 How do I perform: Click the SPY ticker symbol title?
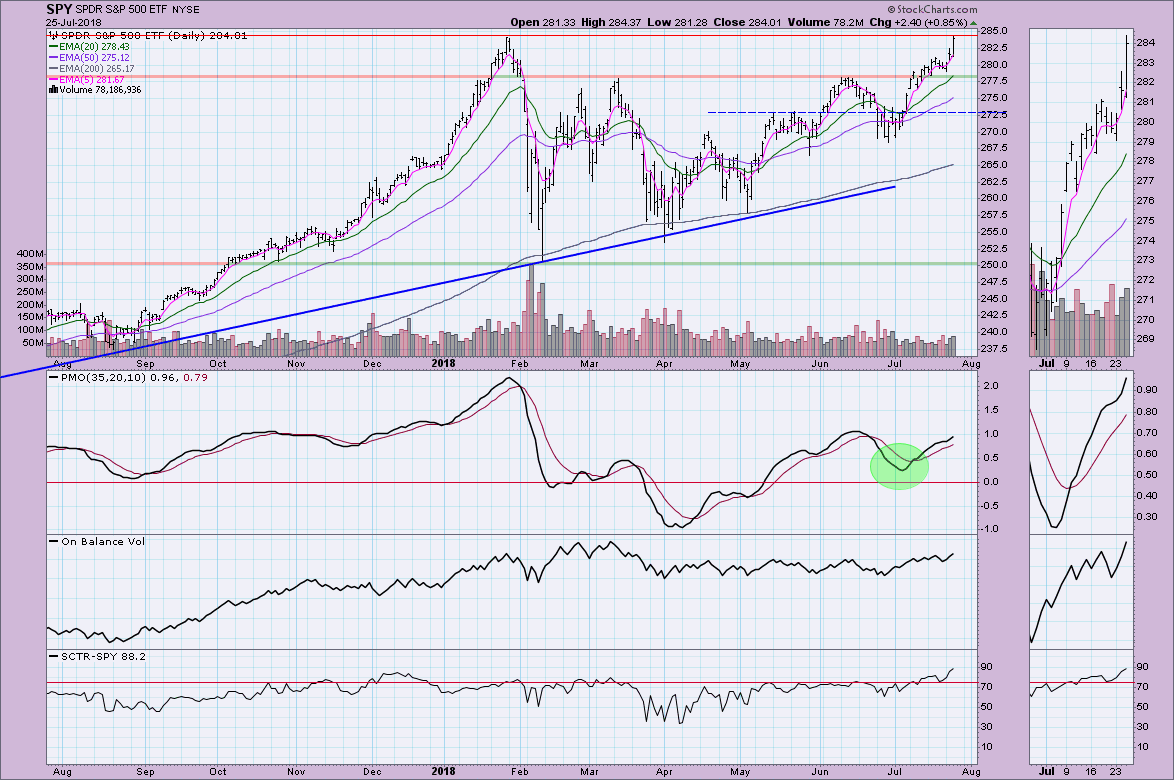(x=58, y=10)
